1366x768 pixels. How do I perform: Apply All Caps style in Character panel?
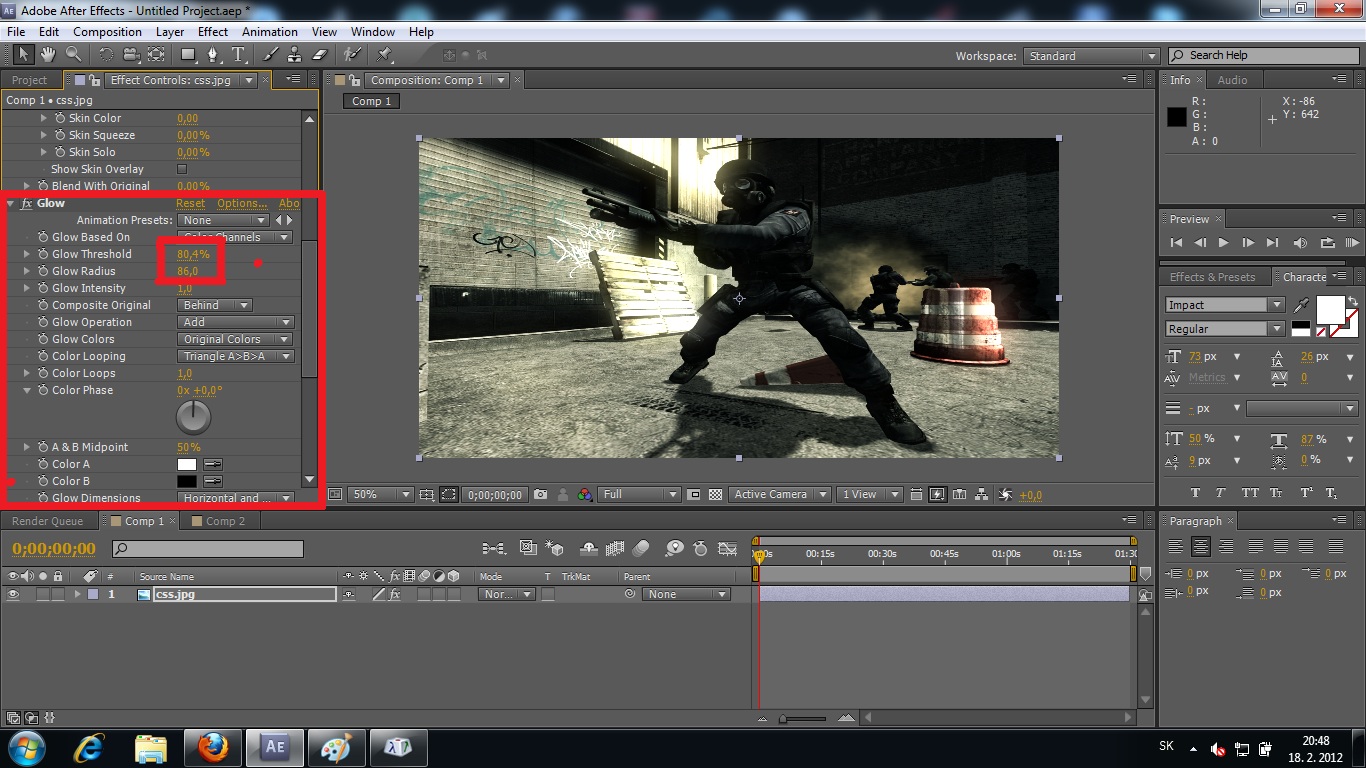(1250, 493)
